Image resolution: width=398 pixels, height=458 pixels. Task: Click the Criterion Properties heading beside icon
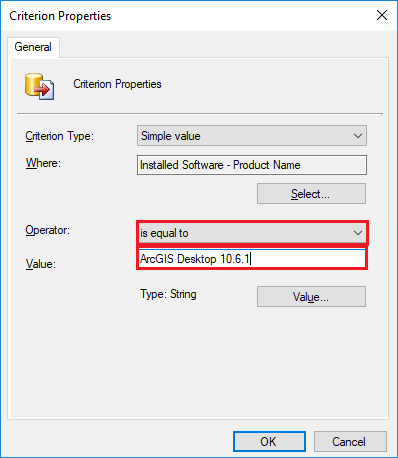(117, 84)
